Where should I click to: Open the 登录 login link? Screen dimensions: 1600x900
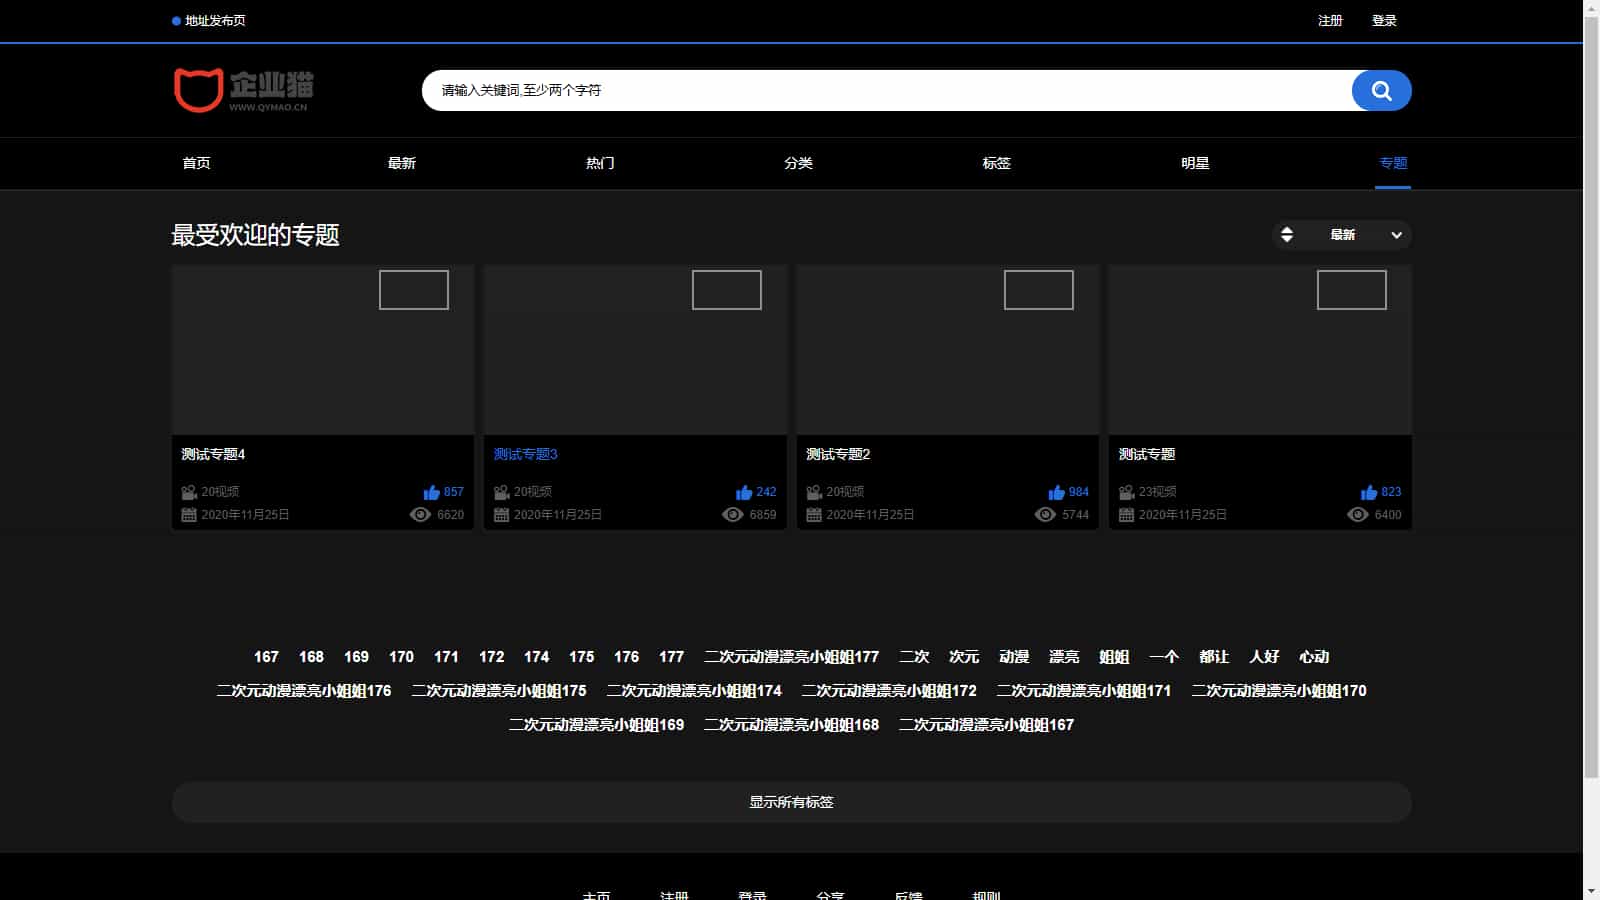1384,21
